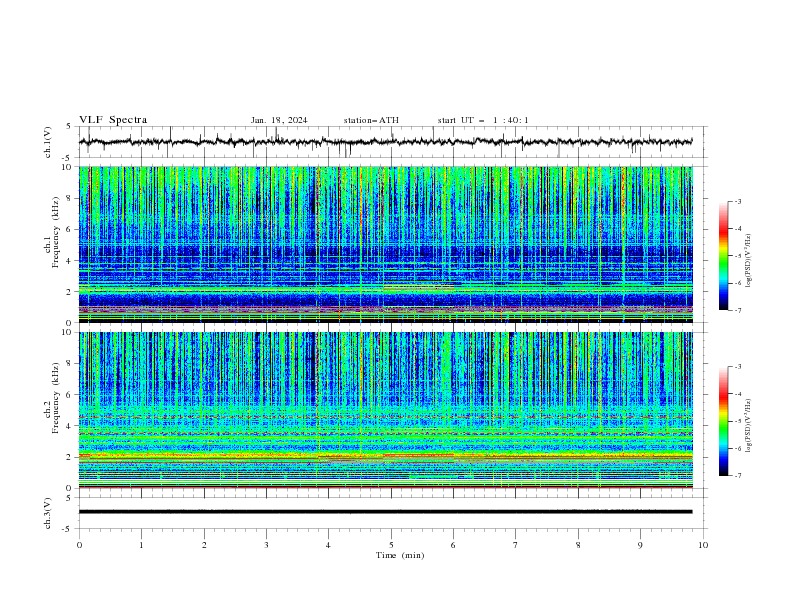The width and height of the screenshot is (792, 612).
Task: Click the ch.1 spectrogram plot
Action: 386,244
